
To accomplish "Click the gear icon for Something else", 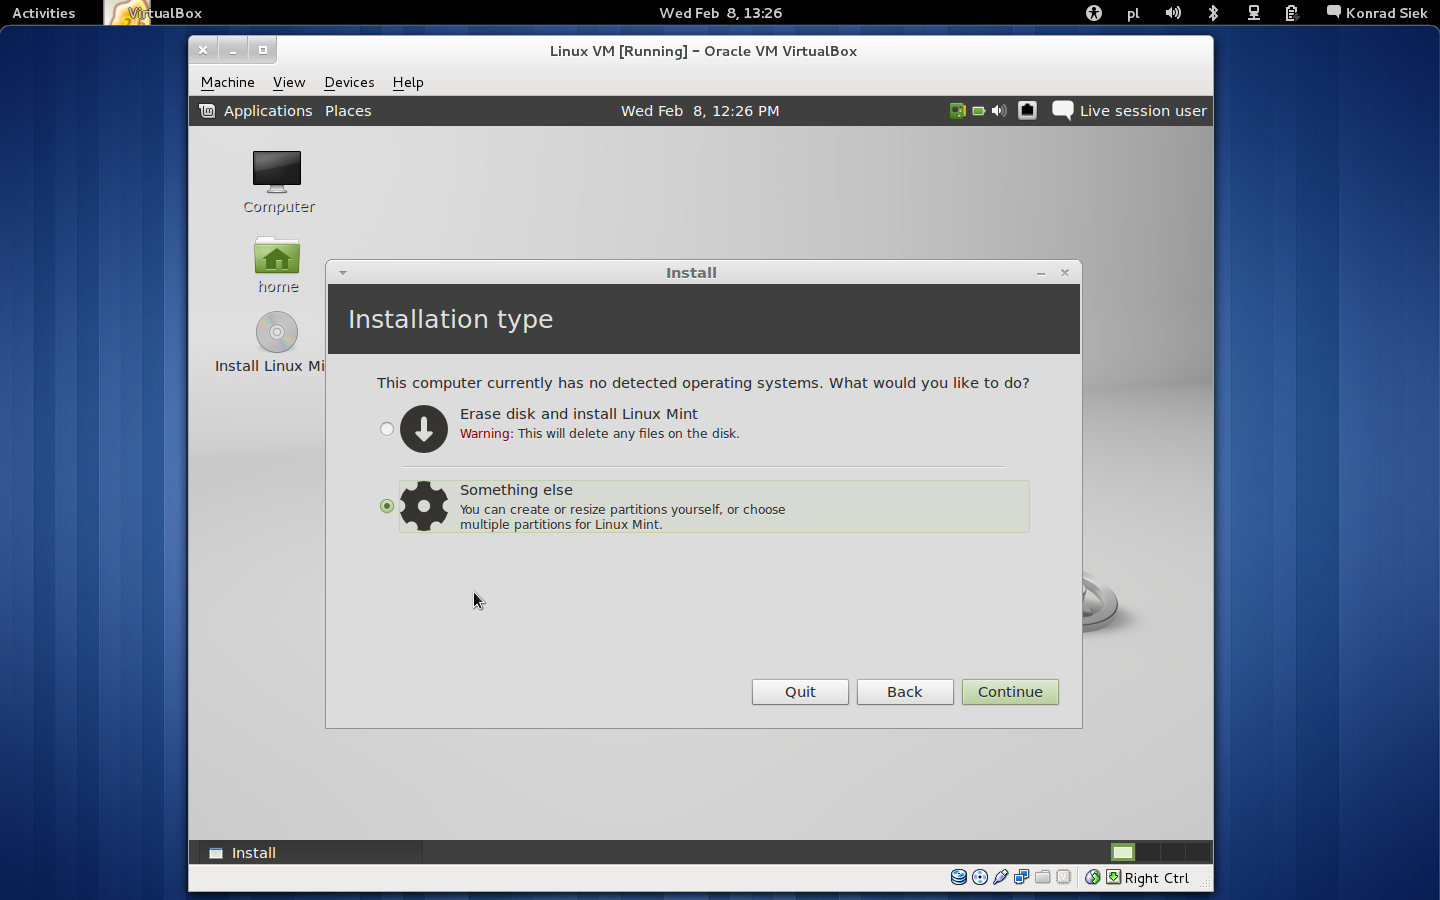I will (x=424, y=506).
